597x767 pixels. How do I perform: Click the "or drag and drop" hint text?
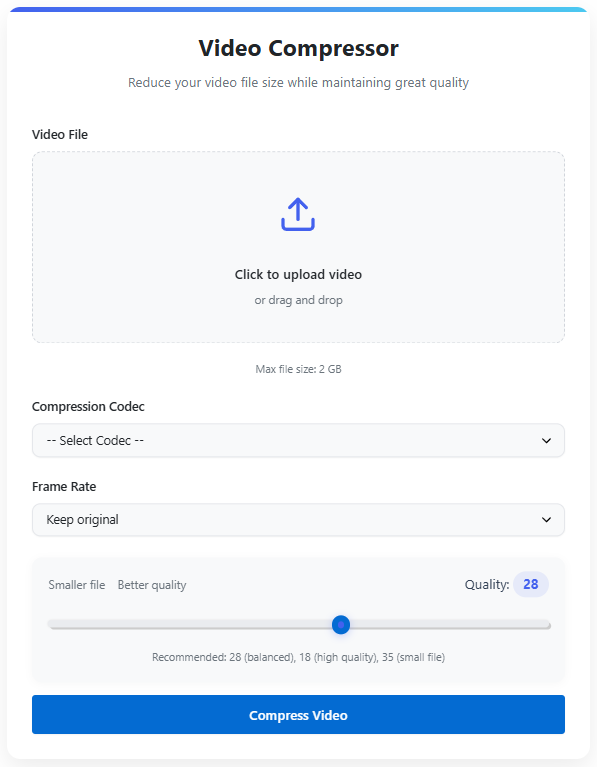pos(298,300)
